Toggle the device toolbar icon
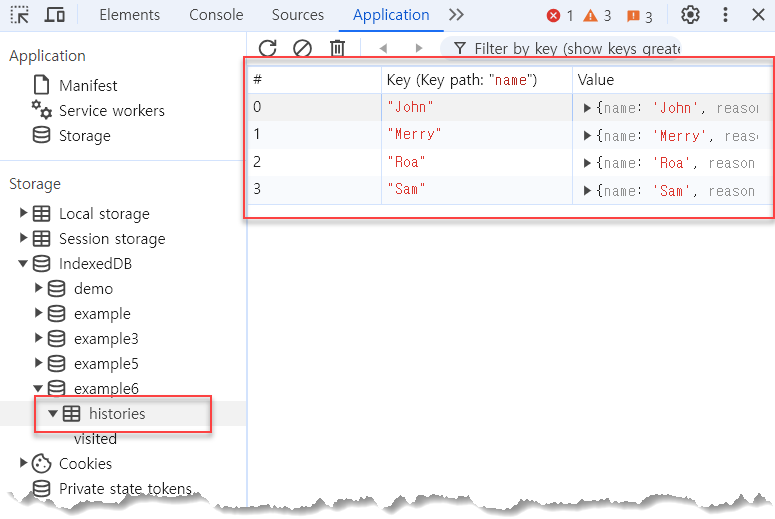Image resolution: width=775 pixels, height=519 pixels. click(56, 15)
